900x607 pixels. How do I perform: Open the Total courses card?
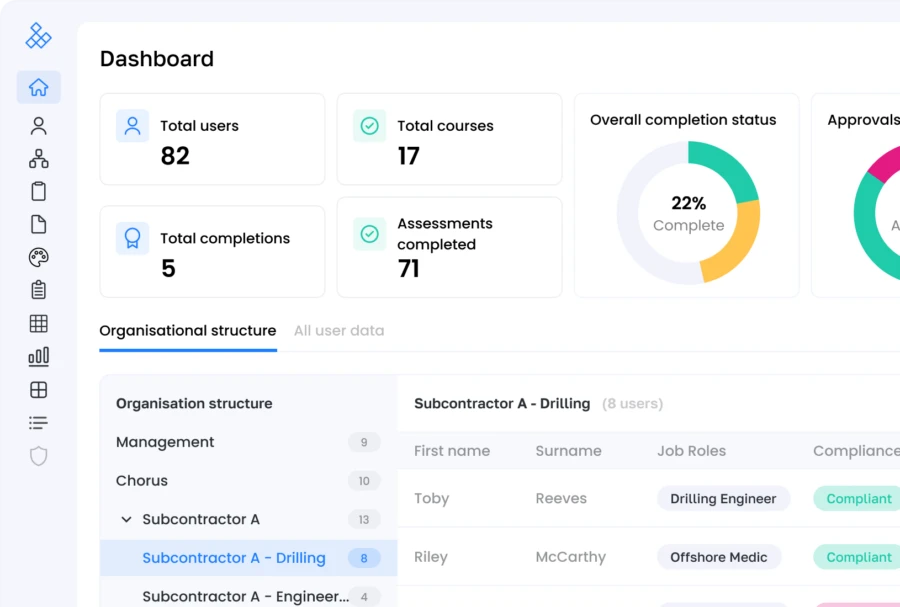pos(449,139)
